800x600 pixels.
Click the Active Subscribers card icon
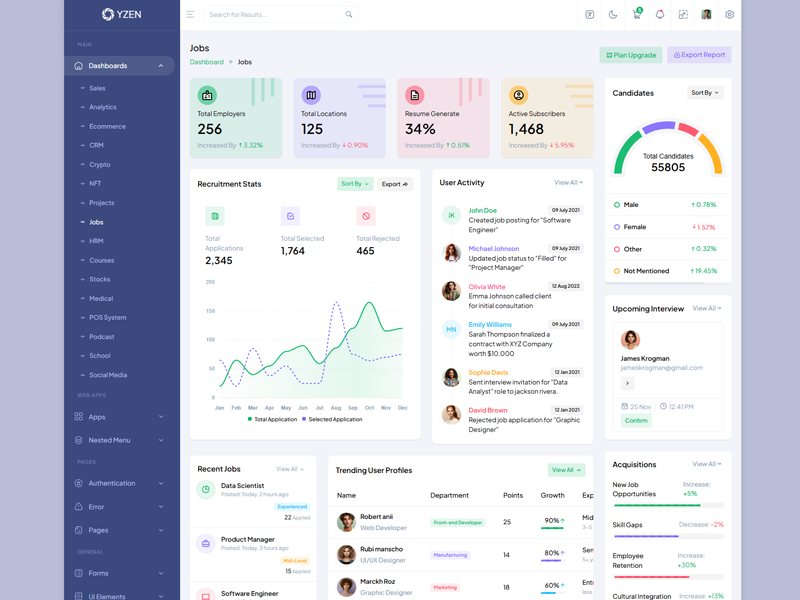[518, 95]
